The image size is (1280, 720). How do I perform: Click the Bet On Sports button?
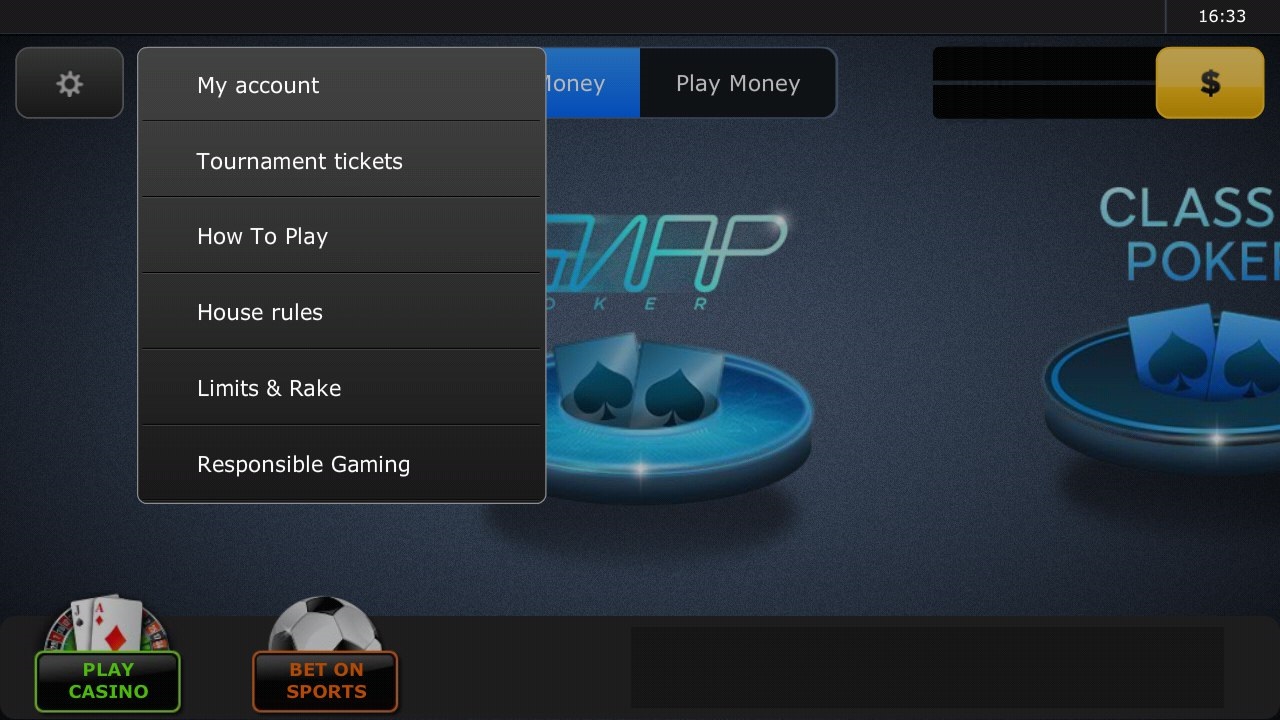[325, 681]
